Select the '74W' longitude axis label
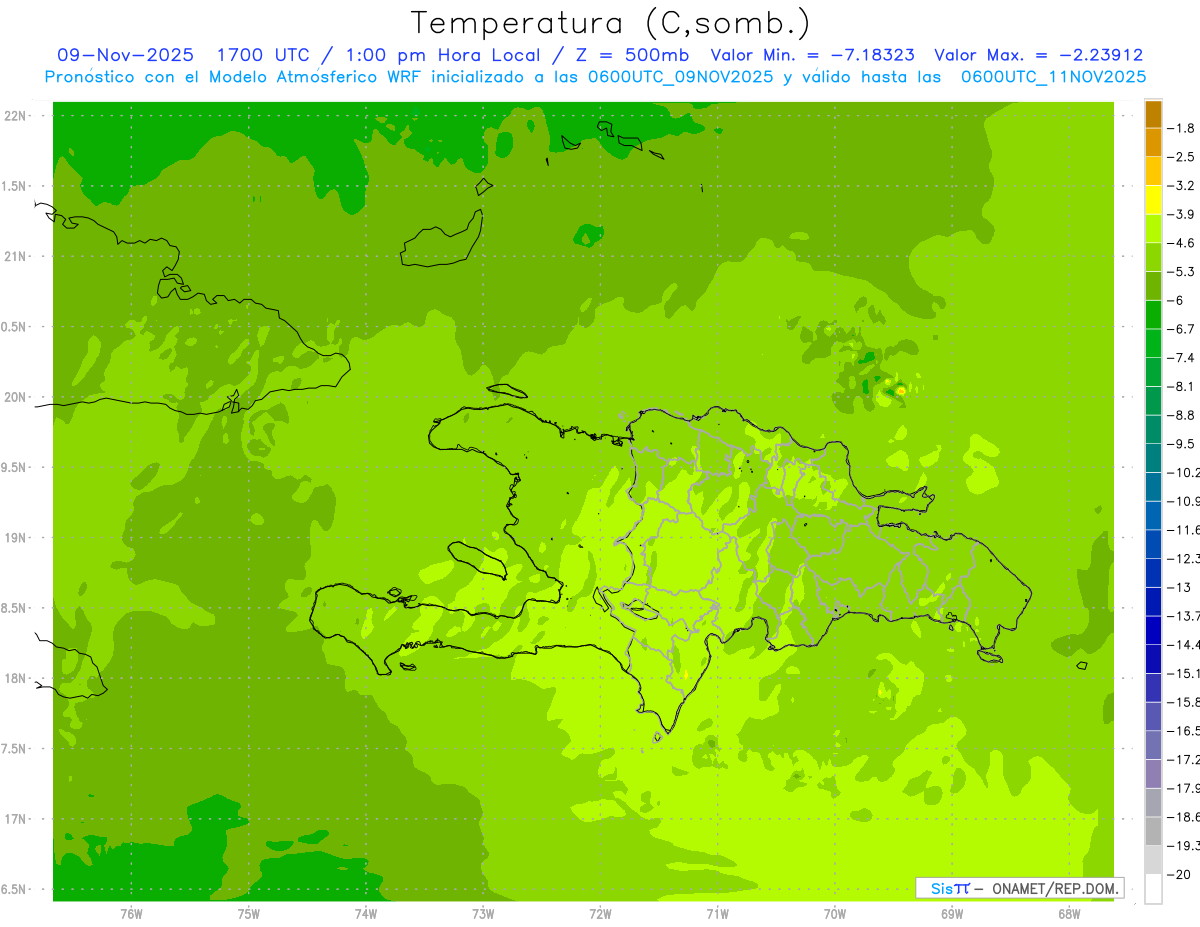Image resolution: width=1200 pixels, height=927 pixels. tap(366, 913)
